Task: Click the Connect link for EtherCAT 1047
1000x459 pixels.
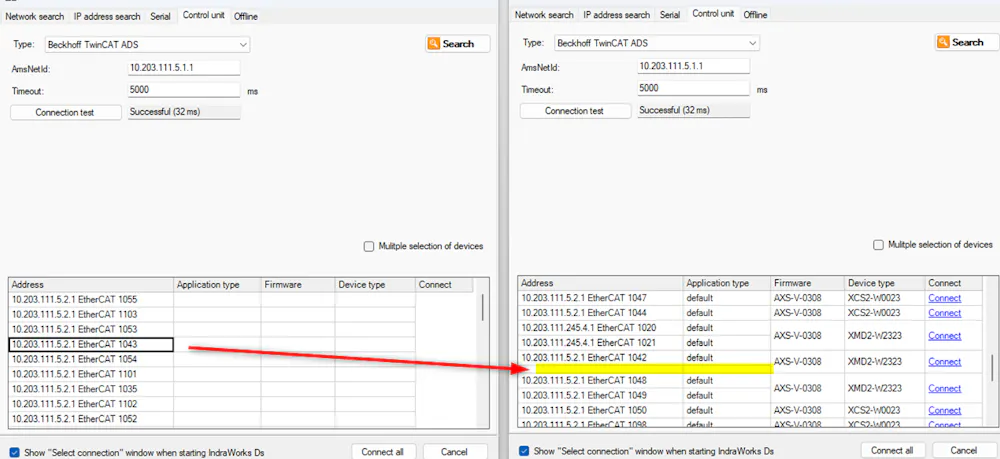Action: pyautogui.click(x=945, y=298)
